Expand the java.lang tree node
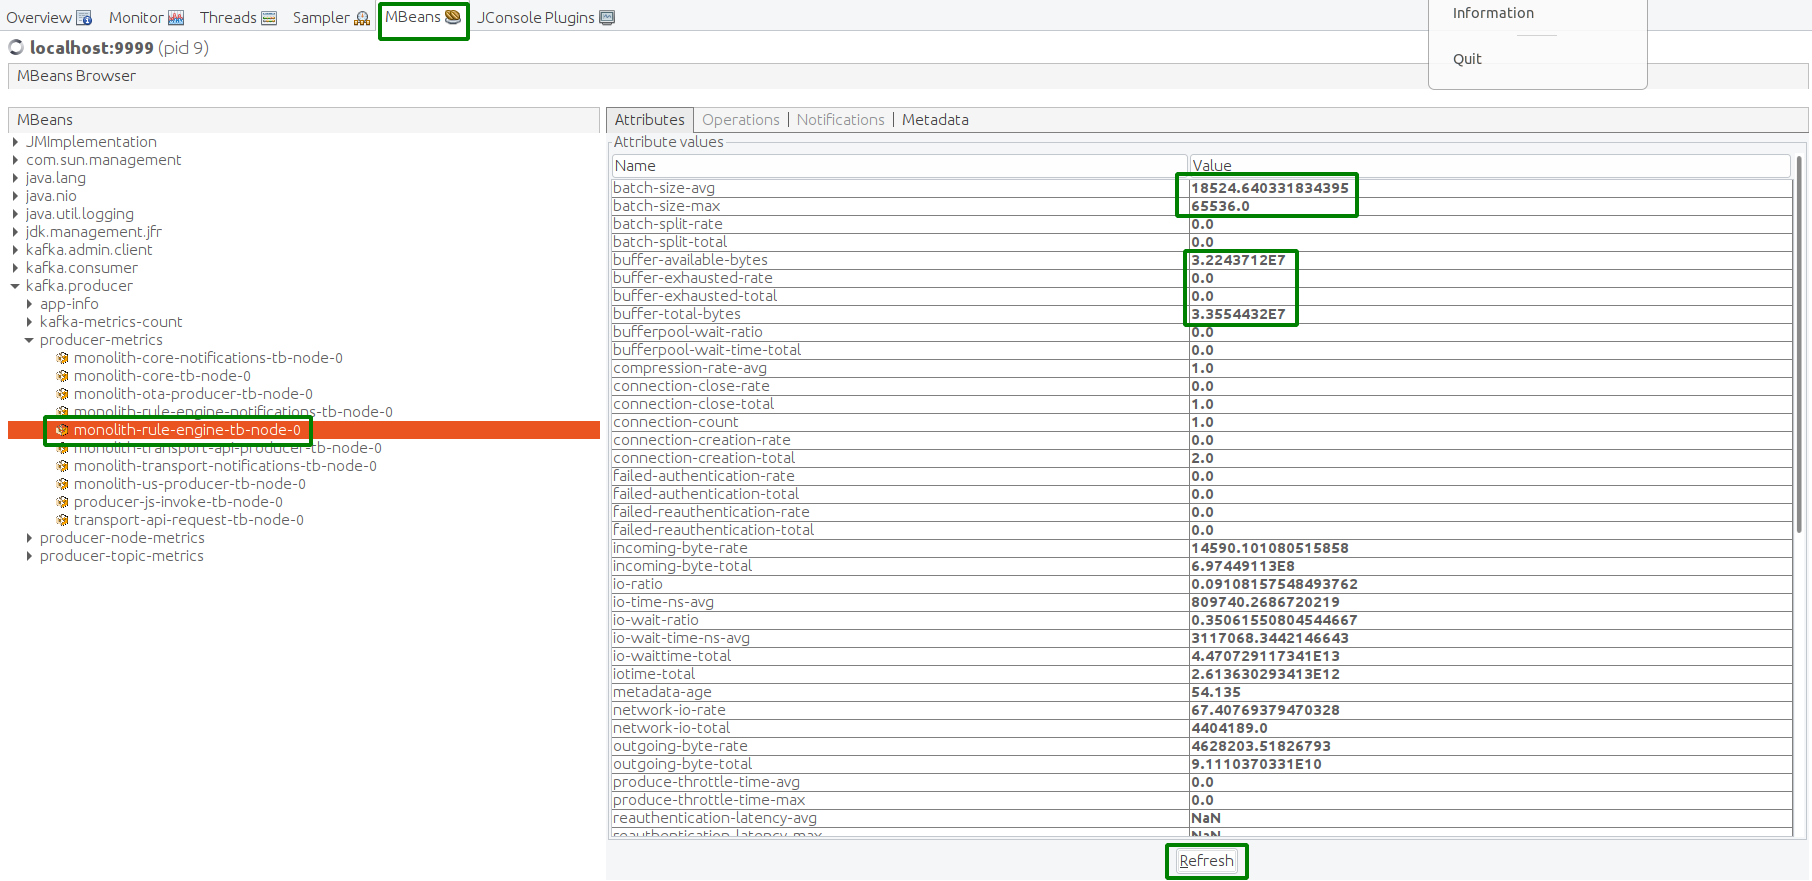The image size is (1812, 881). tap(15, 178)
